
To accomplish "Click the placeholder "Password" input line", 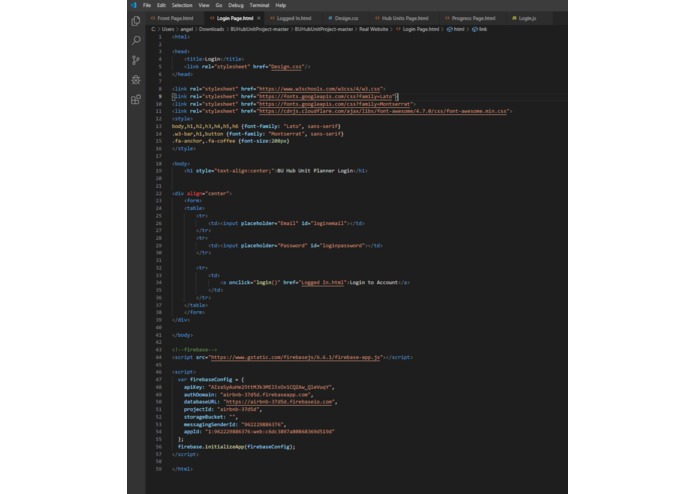I will [x=295, y=245].
